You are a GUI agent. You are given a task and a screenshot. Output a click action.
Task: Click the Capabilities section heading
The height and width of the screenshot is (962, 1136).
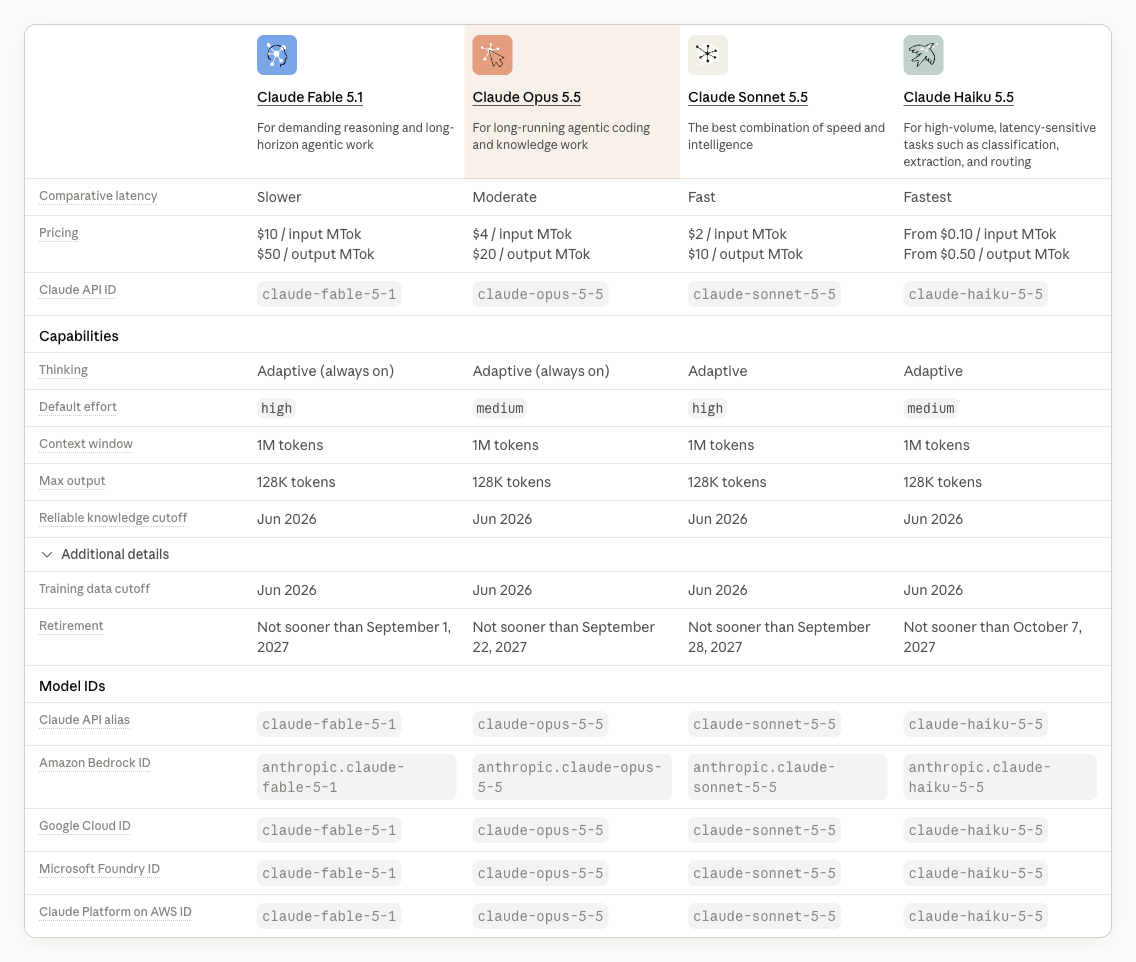[x=79, y=335]
